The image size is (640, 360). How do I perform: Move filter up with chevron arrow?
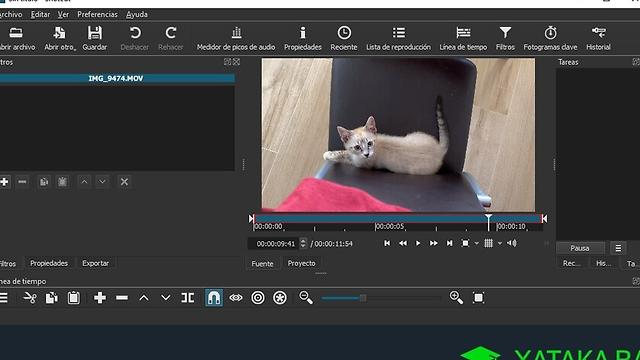84,182
